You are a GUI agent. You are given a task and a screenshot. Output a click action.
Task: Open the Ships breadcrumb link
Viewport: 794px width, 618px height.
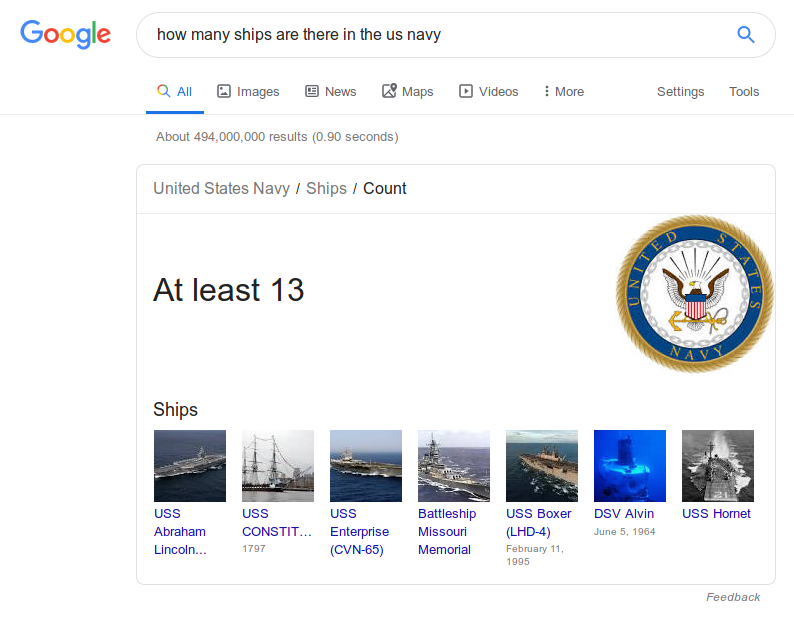tap(326, 188)
